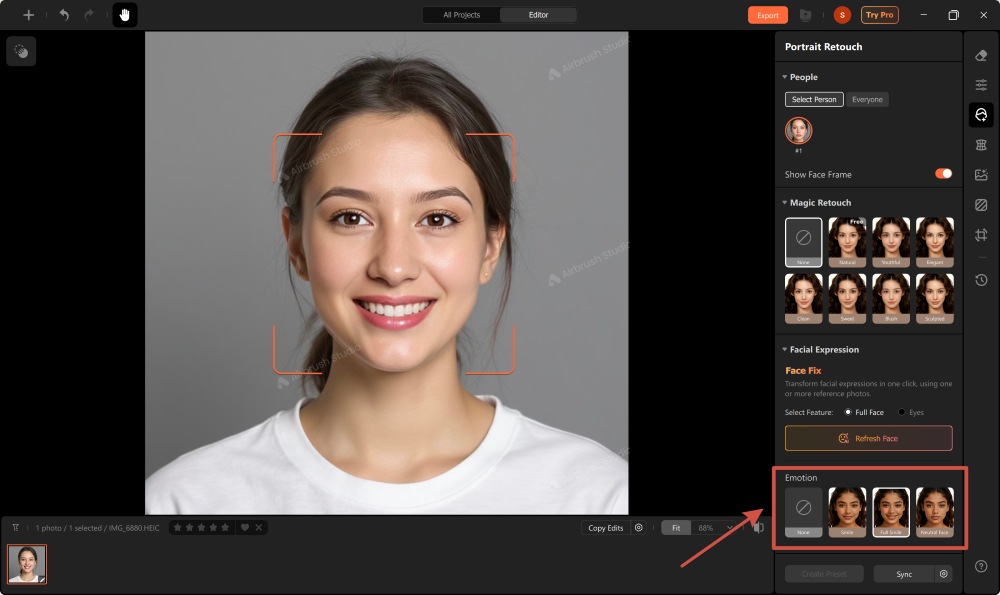This screenshot has height=595, width=1000.
Task: Collapse the Facial Expression section
Action: tap(784, 349)
